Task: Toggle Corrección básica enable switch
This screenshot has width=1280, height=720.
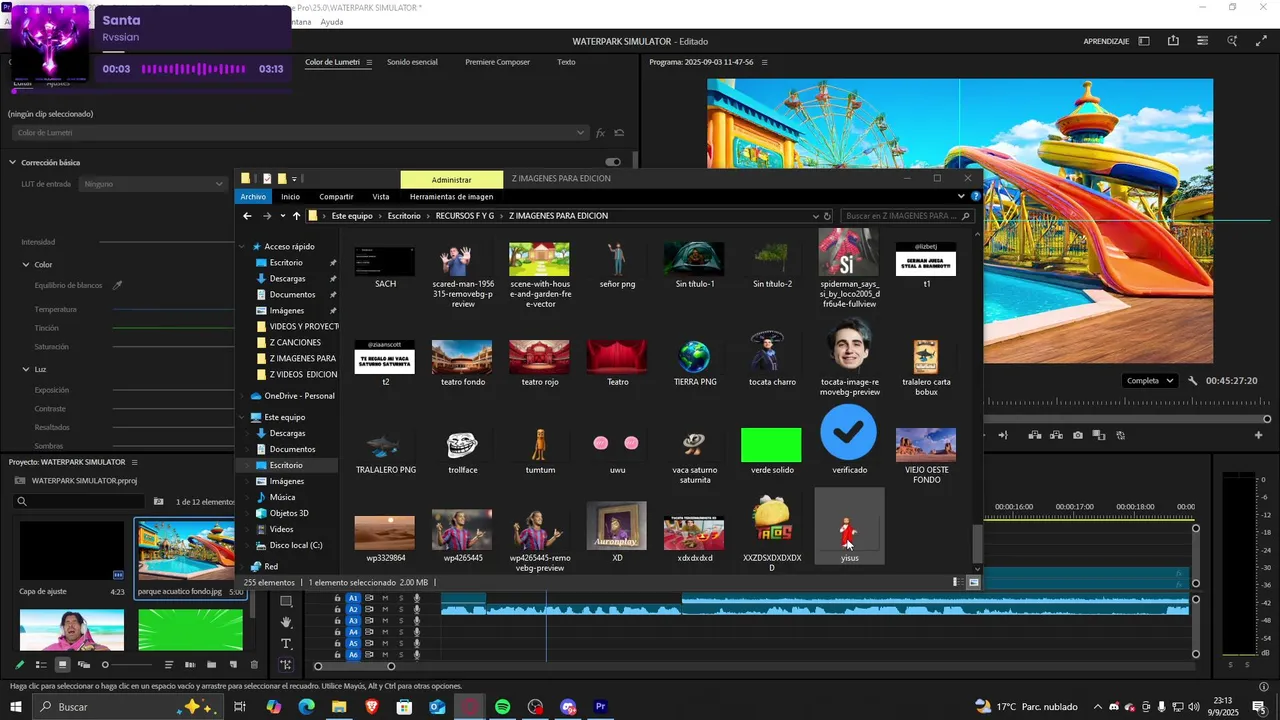Action: (613, 162)
